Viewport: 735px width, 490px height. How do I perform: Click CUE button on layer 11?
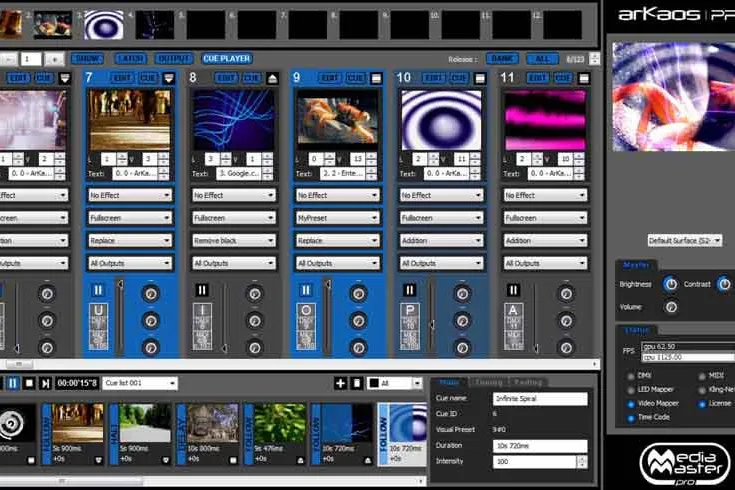point(563,78)
